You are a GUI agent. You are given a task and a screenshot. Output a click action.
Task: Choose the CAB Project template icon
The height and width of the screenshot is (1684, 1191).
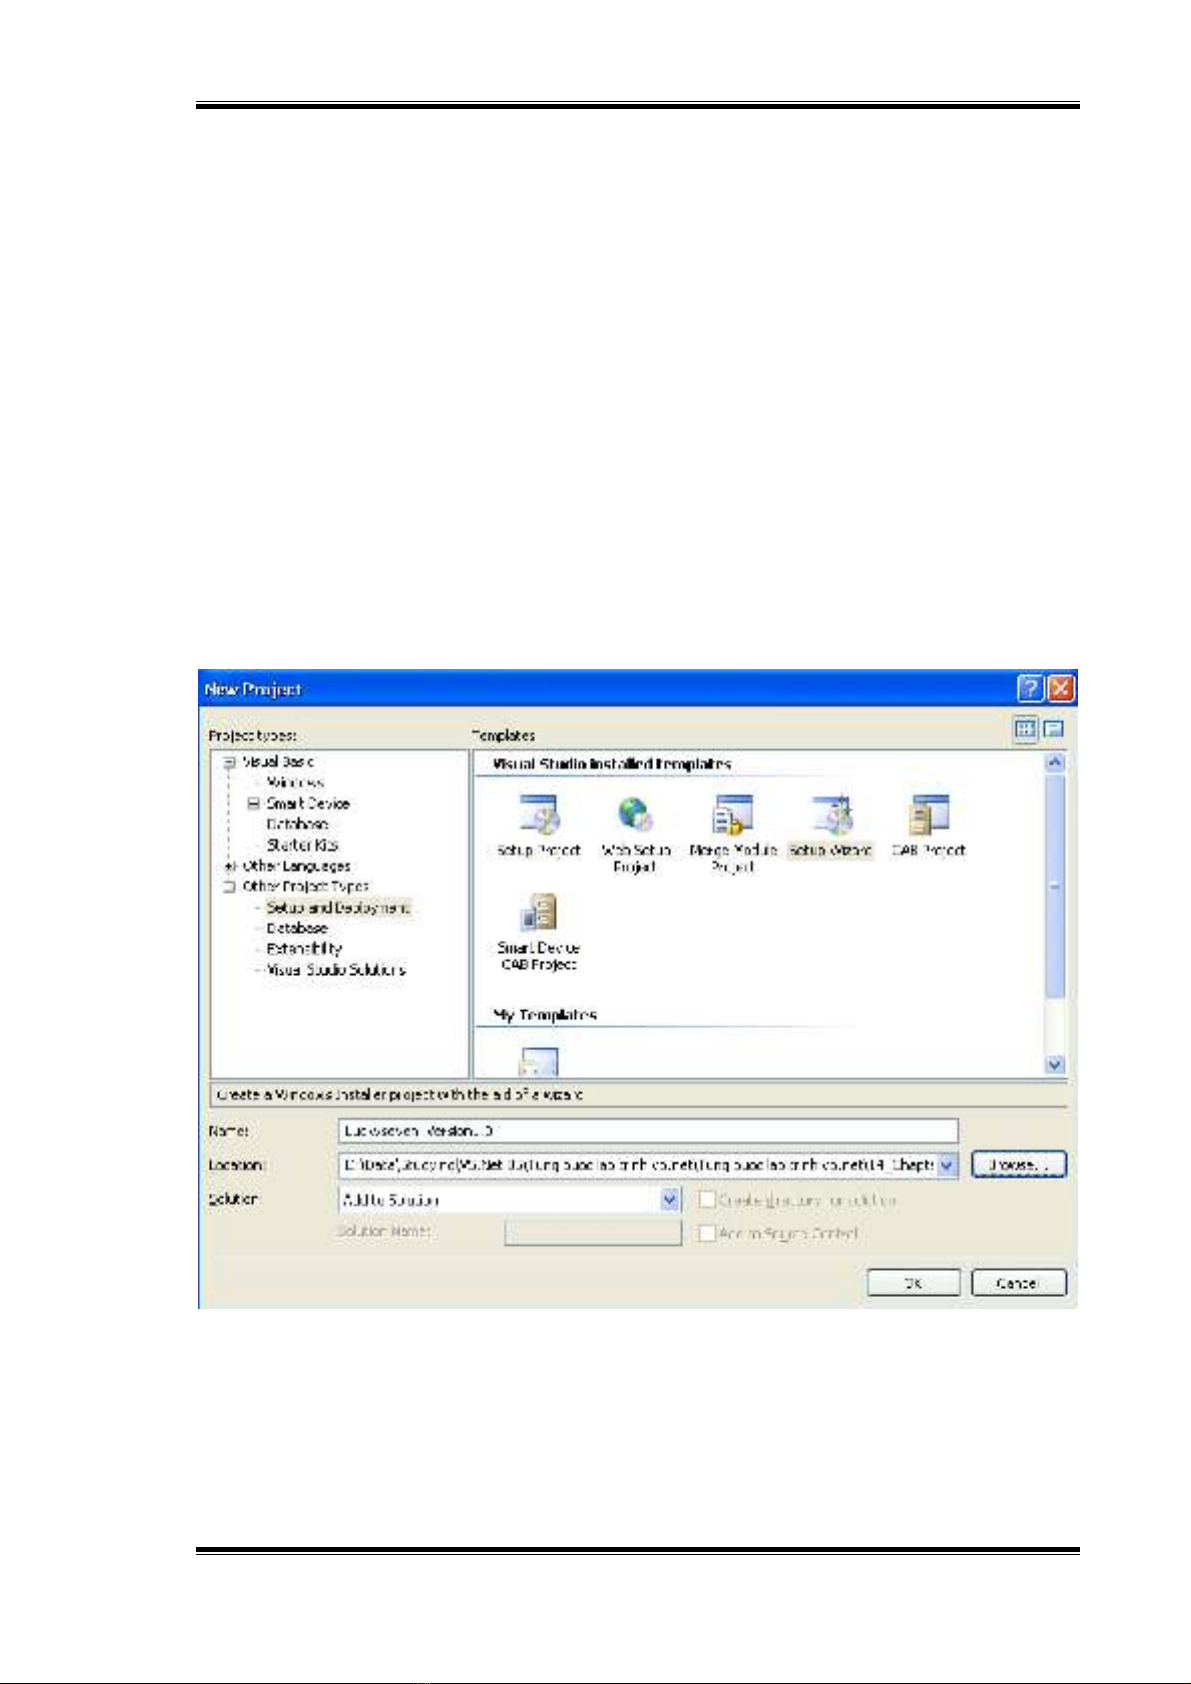[928, 816]
